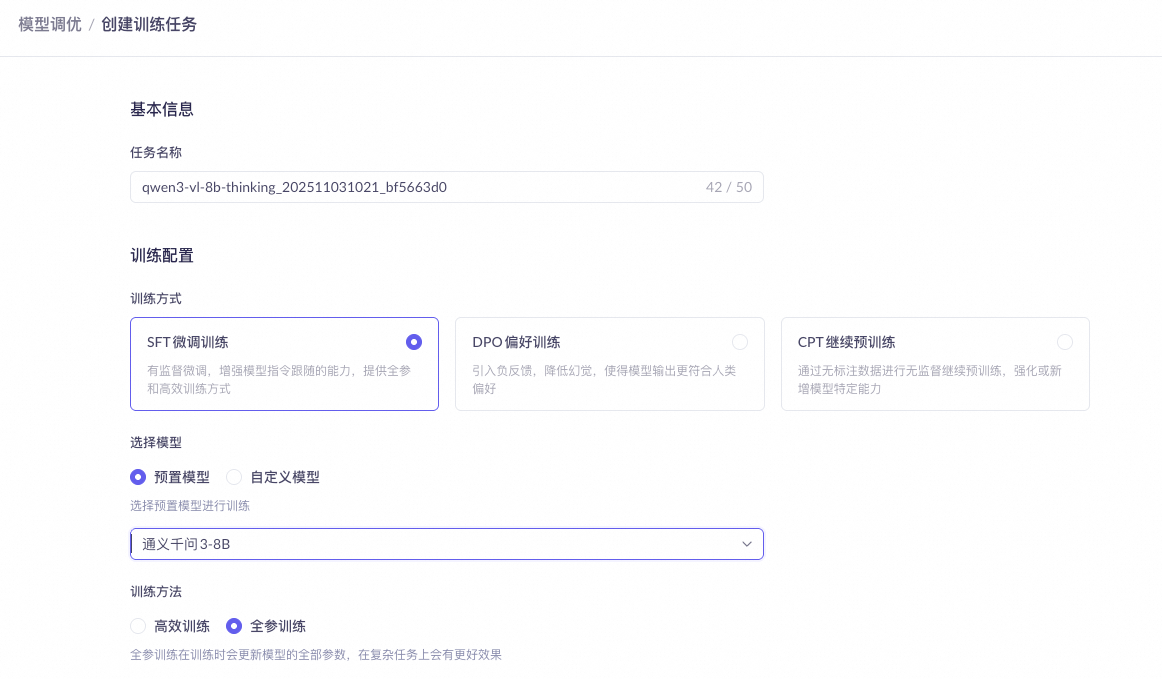This screenshot has height=679, width=1162.
Task: Click the model dropdown chevron arrow
Action: tap(746, 544)
